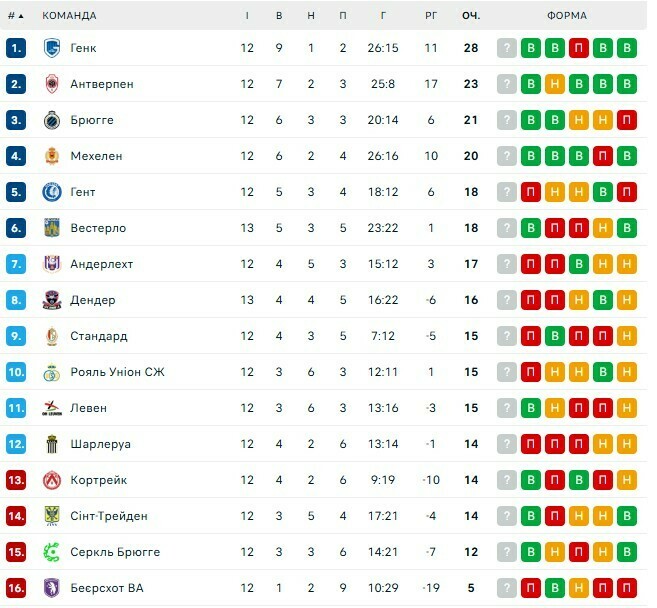This screenshot has height=608, width=657.
Task: Click the ФОРМА column header
Action: [567, 16]
